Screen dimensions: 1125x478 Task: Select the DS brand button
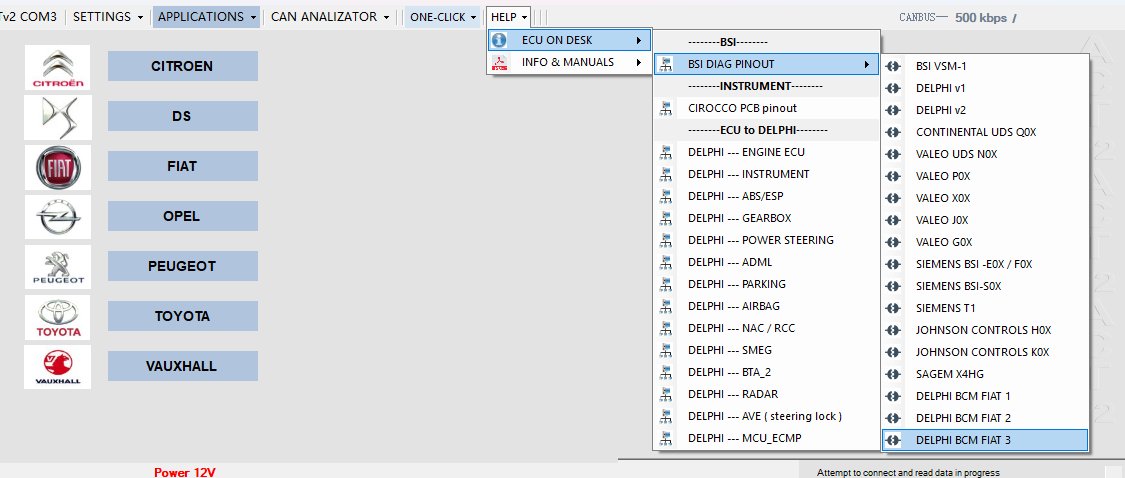(182, 116)
